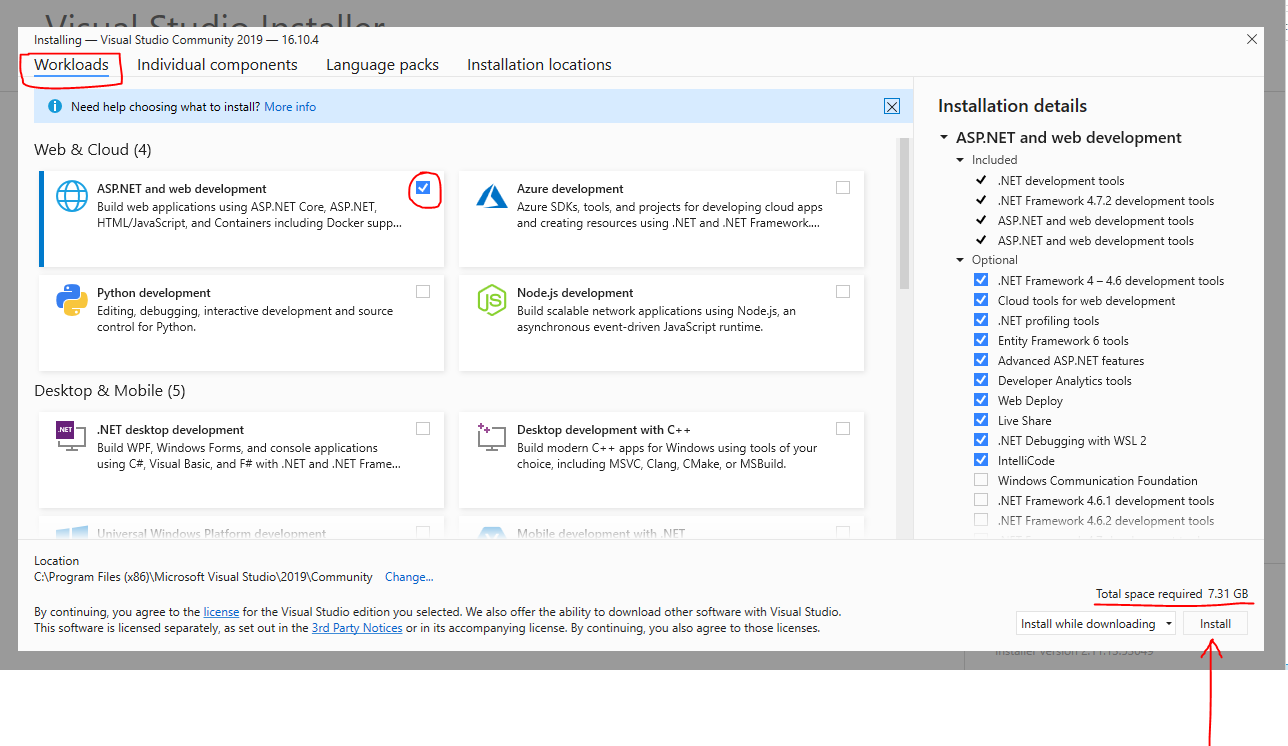This screenshot has height=746, width=1288.
Task: Click the Change... location link
Action: 409,577
